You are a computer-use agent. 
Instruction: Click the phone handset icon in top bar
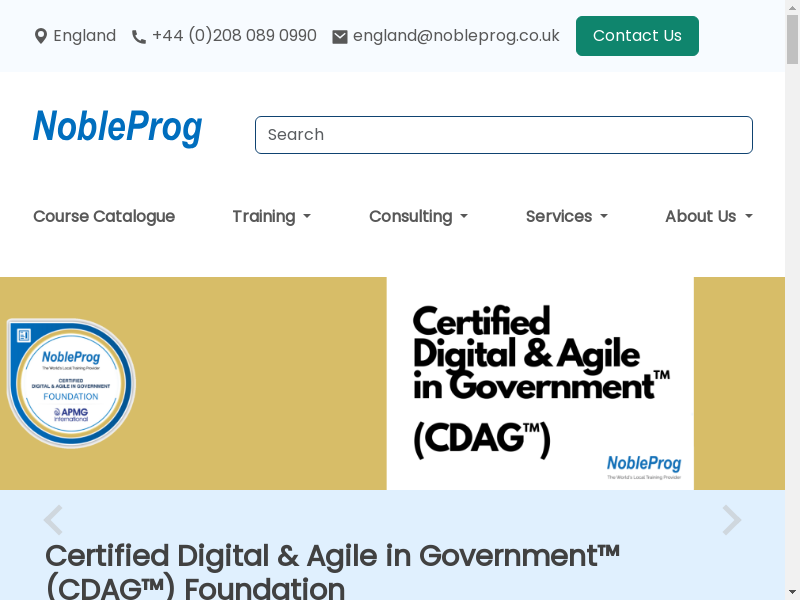pyautogui.click(x=139, y=37)
